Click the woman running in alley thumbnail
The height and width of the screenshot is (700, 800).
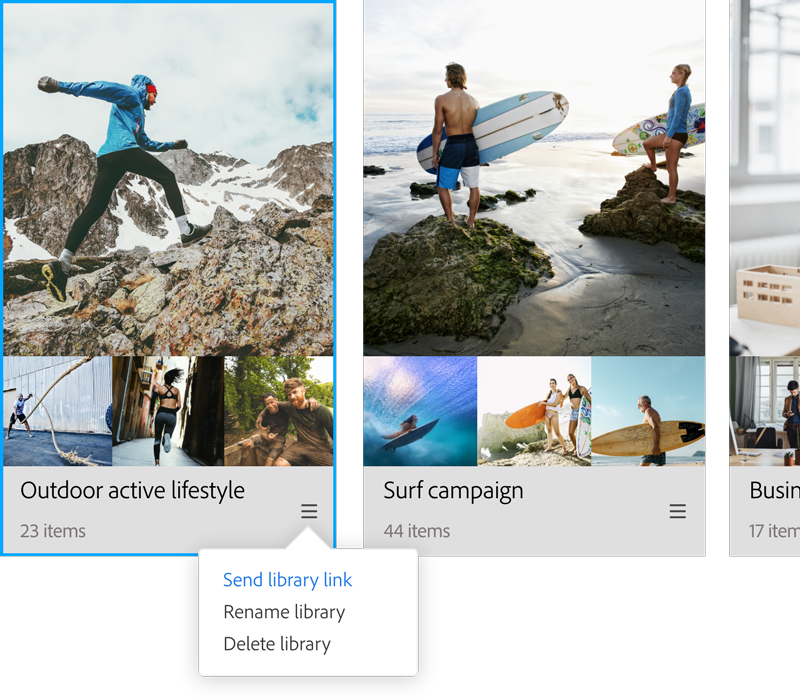[167, 411]
